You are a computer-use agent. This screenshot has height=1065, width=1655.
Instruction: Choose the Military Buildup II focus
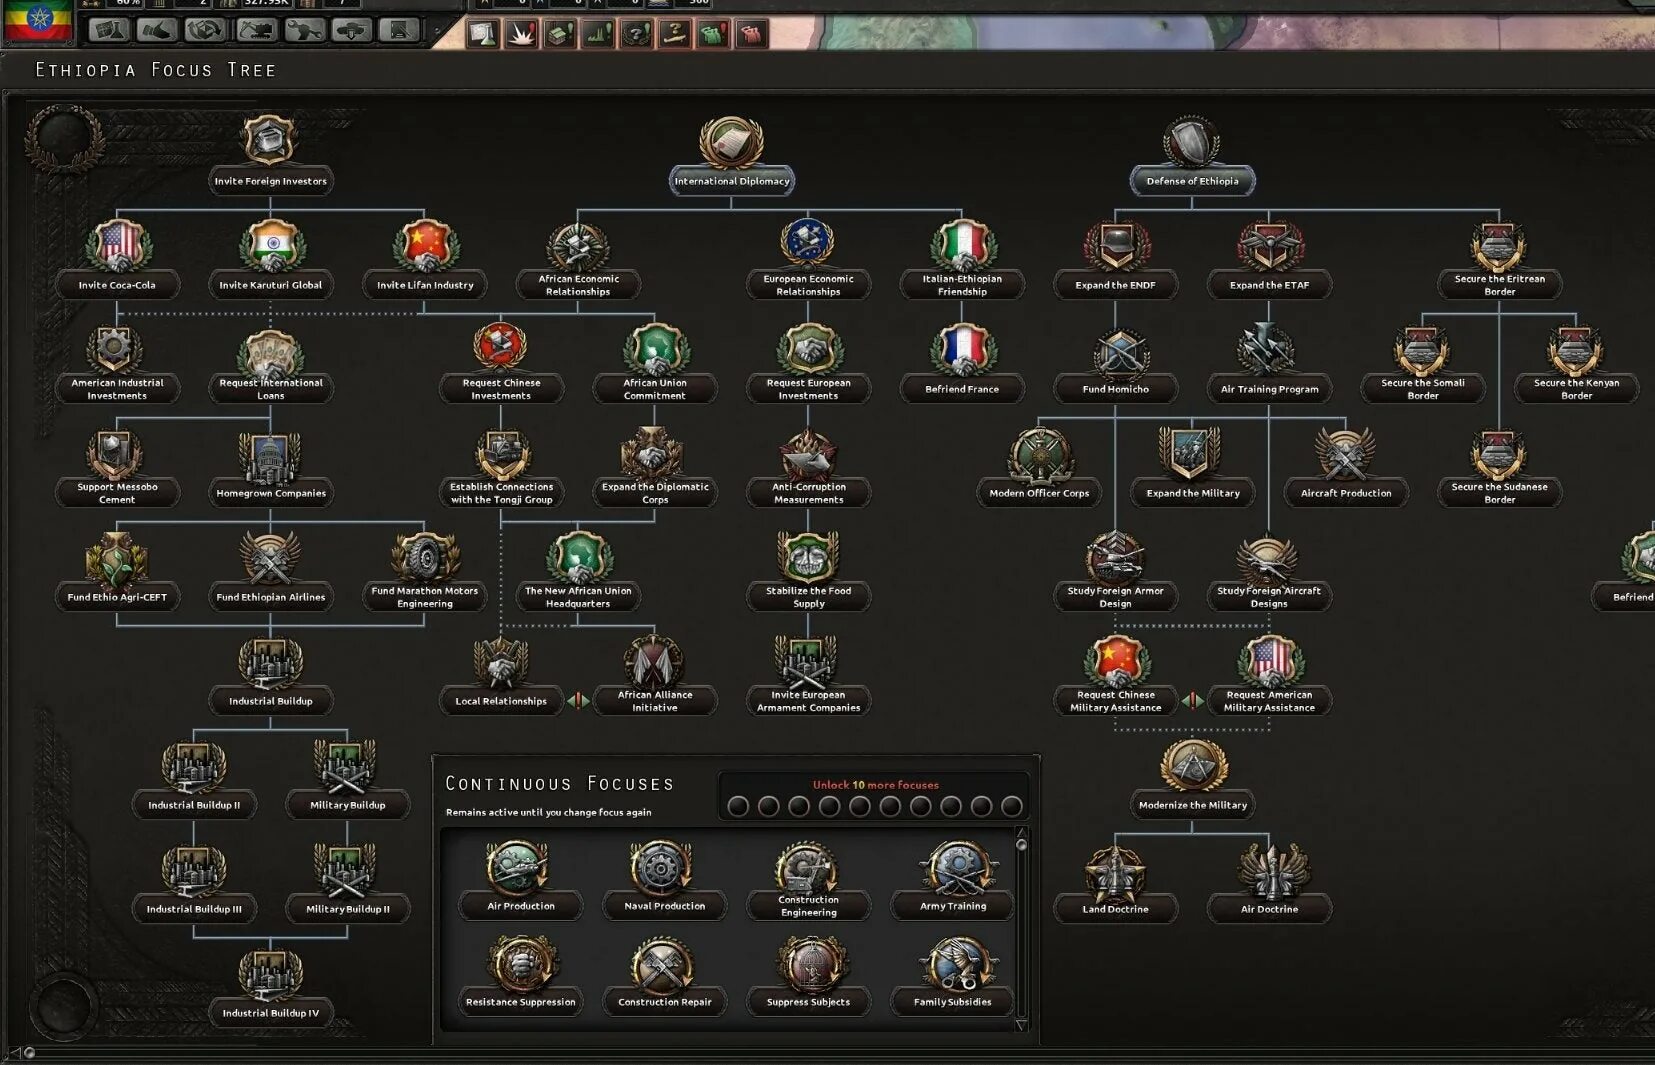(x=347, y=882)
